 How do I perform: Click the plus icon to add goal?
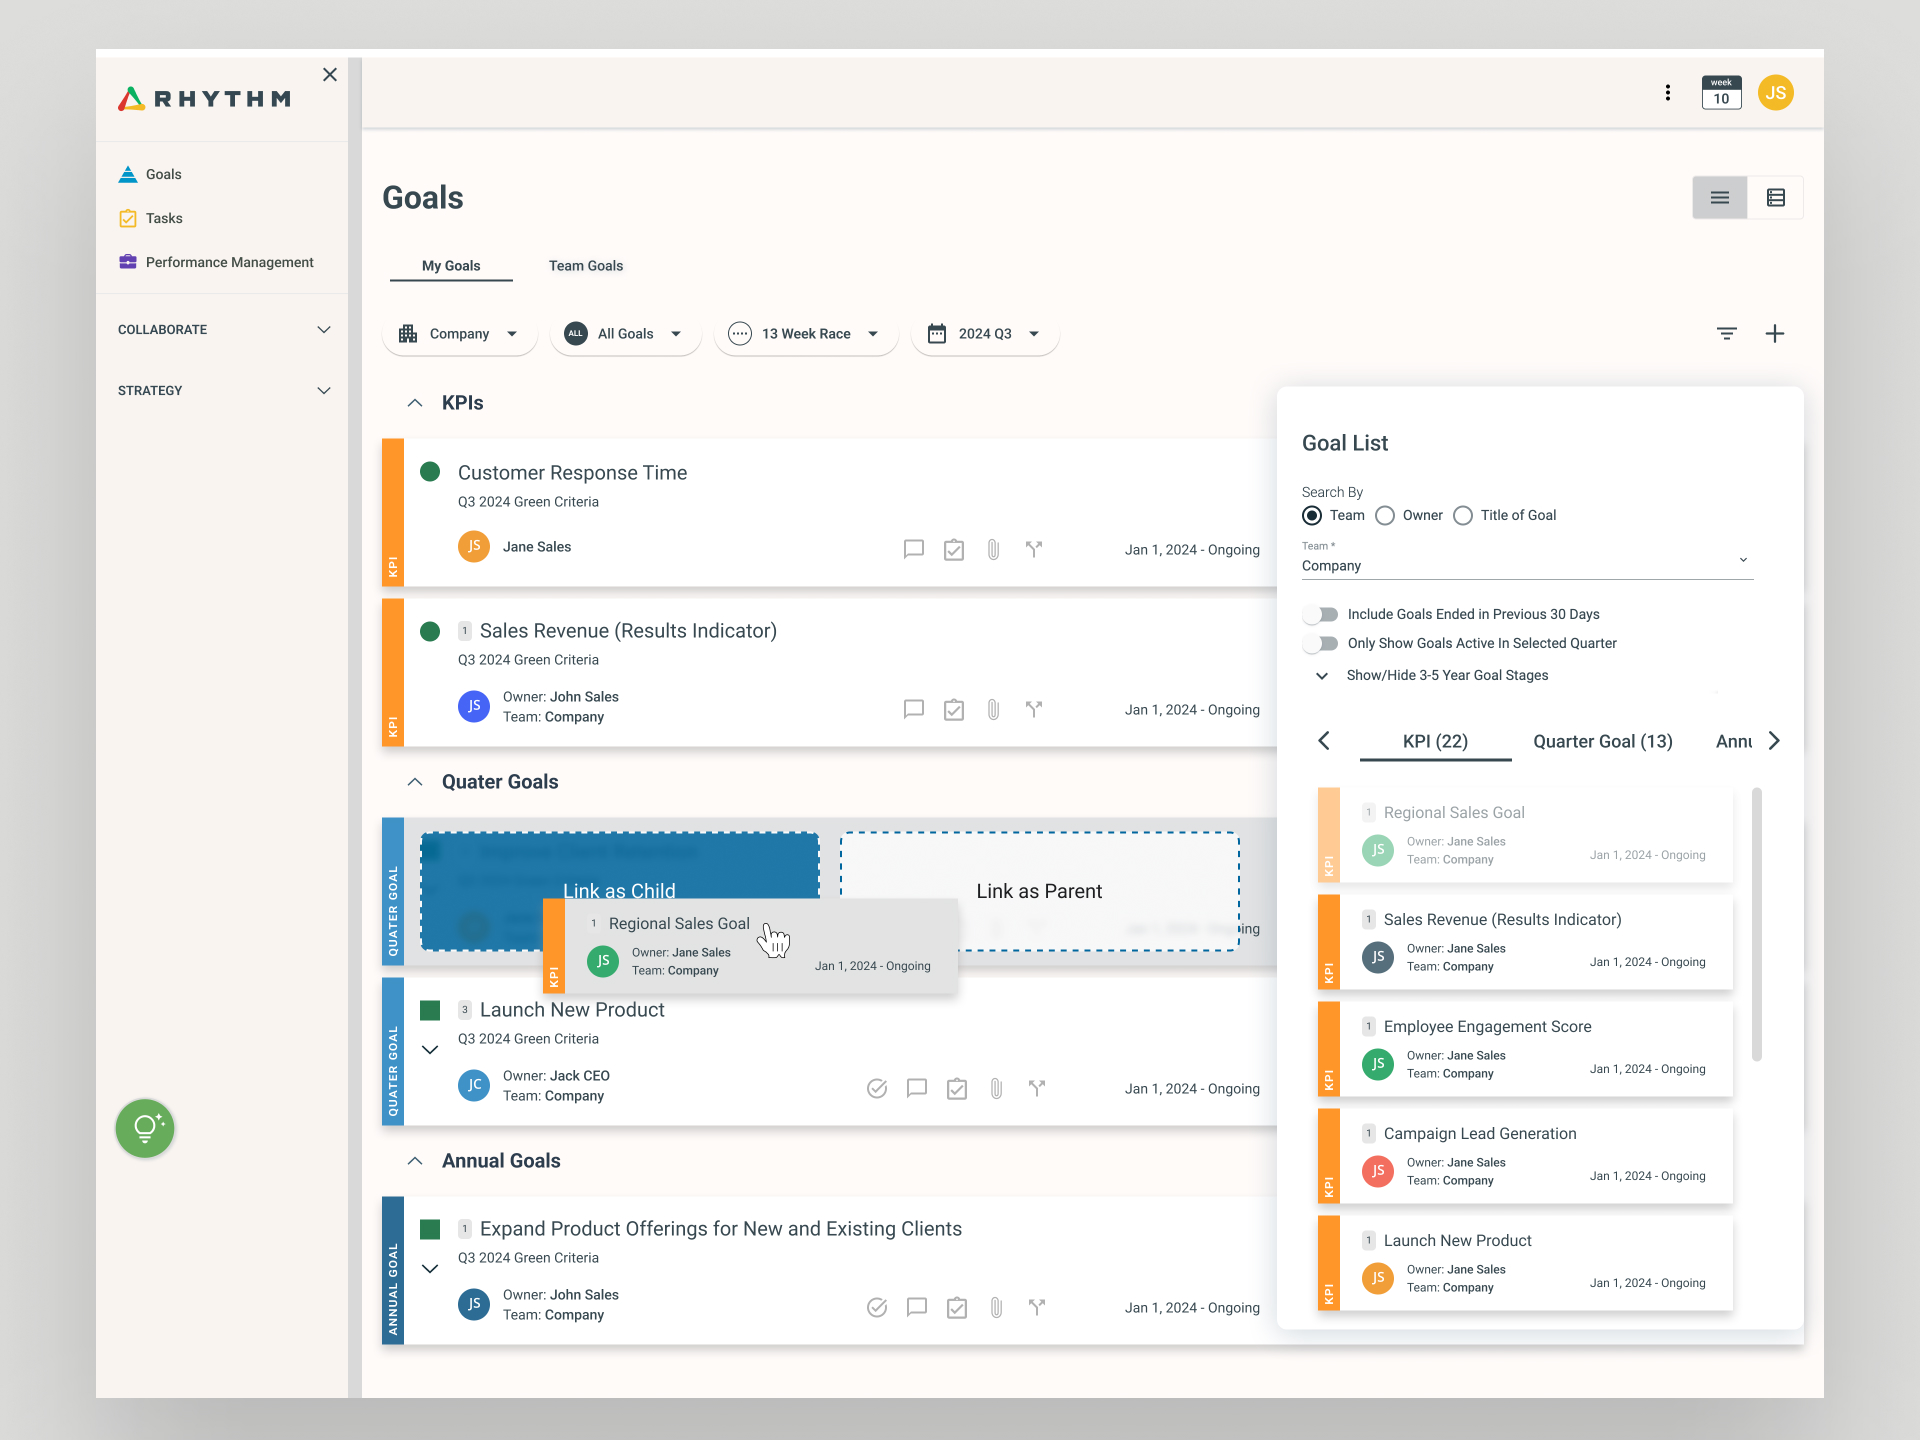click(x=1774, y=334)
